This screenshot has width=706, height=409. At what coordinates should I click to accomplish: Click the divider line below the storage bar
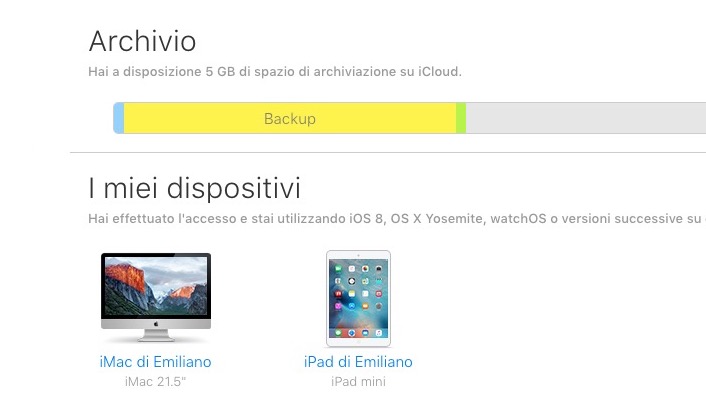pyautogui.click(x=388, y=152)
